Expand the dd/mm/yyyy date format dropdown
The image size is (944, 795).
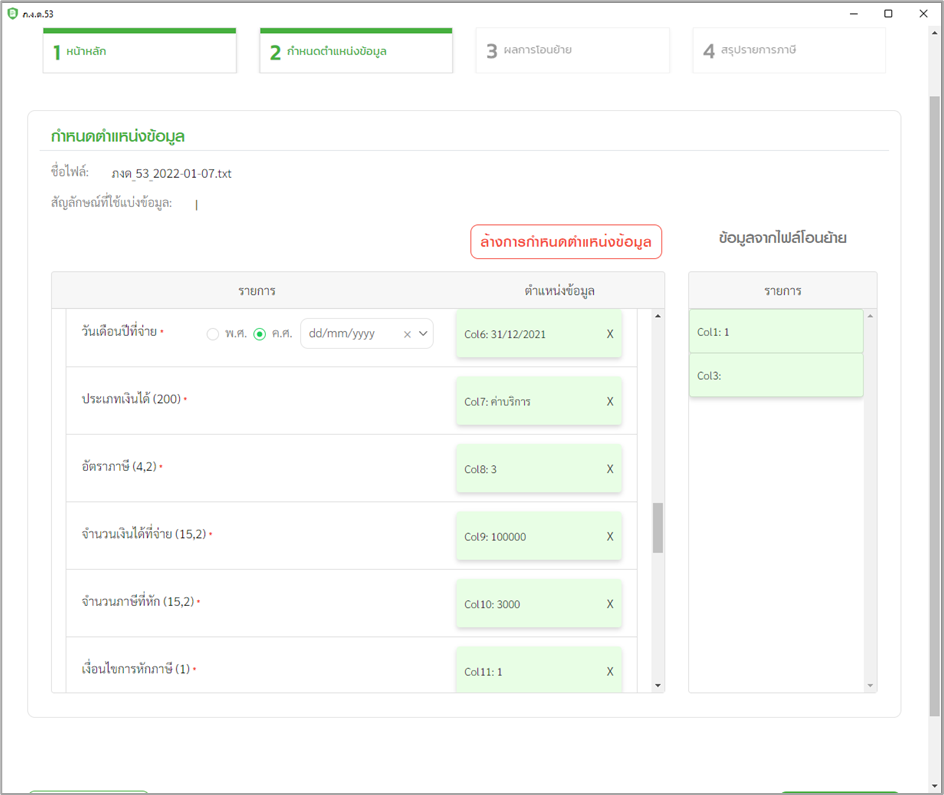point(423,334)
